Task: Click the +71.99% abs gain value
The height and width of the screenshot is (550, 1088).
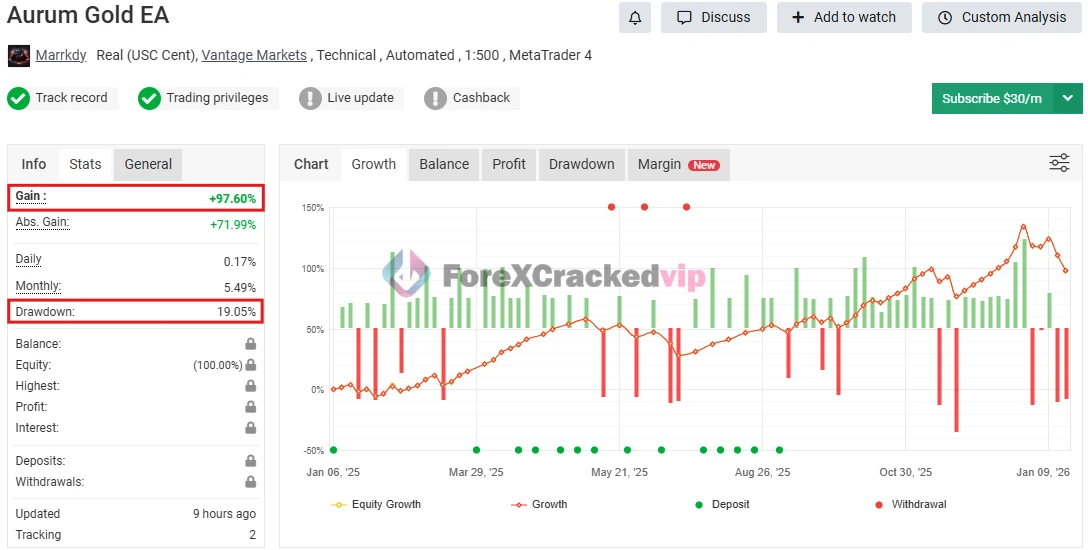Action: pos(233,225)
